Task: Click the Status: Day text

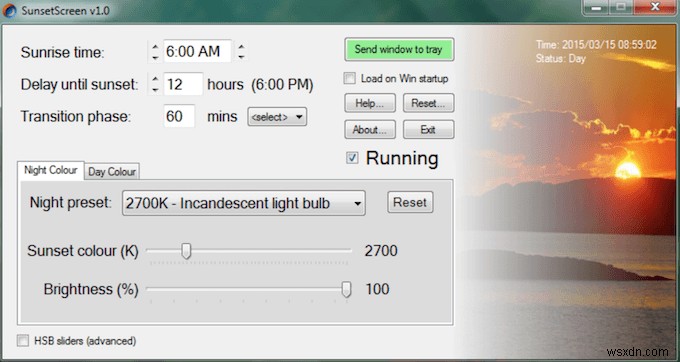Action: point(560,59)
